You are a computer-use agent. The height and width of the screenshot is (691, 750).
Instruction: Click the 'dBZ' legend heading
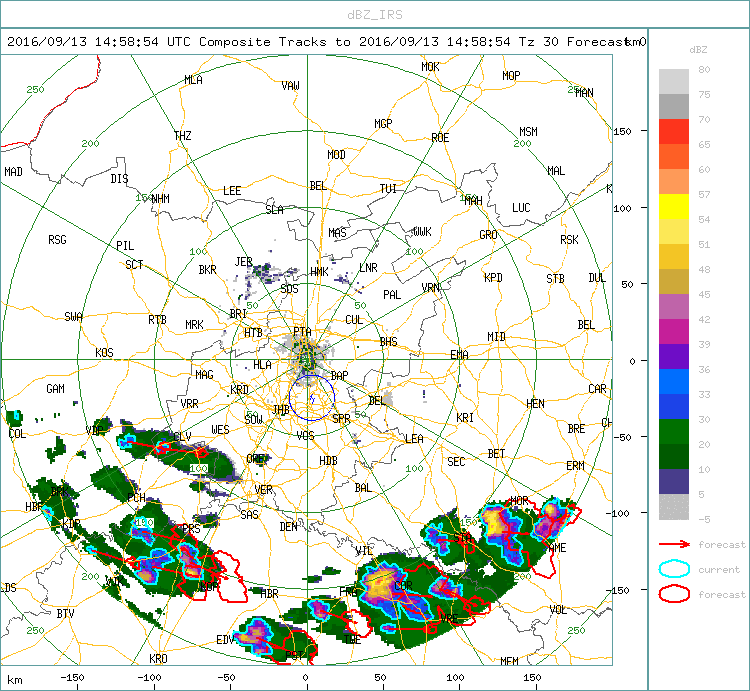pyautogui.click(x=698, y=49)
